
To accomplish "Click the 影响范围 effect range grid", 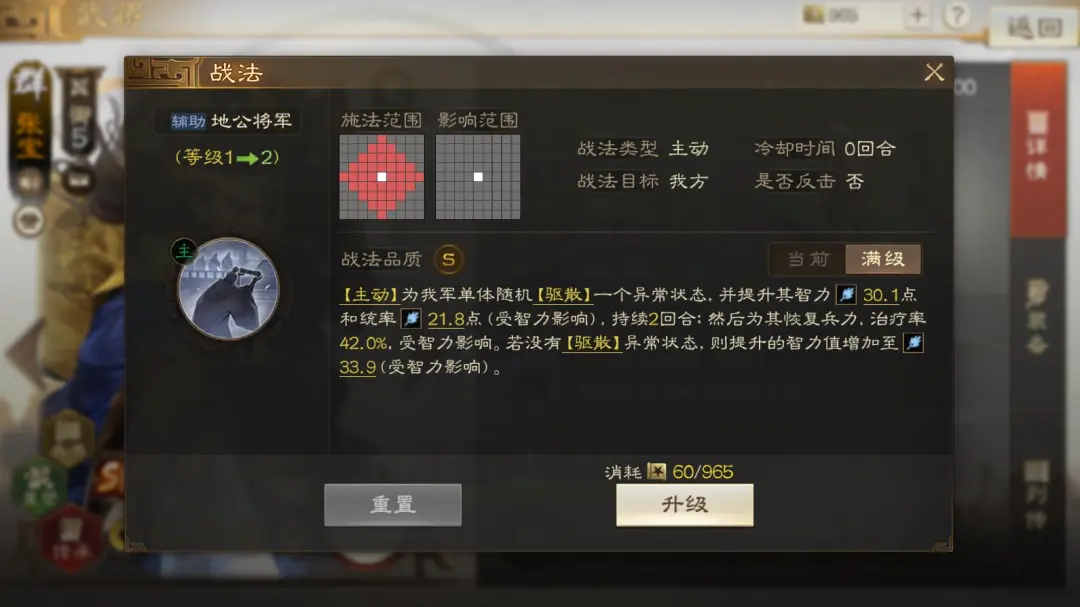I will coord(478,177).
